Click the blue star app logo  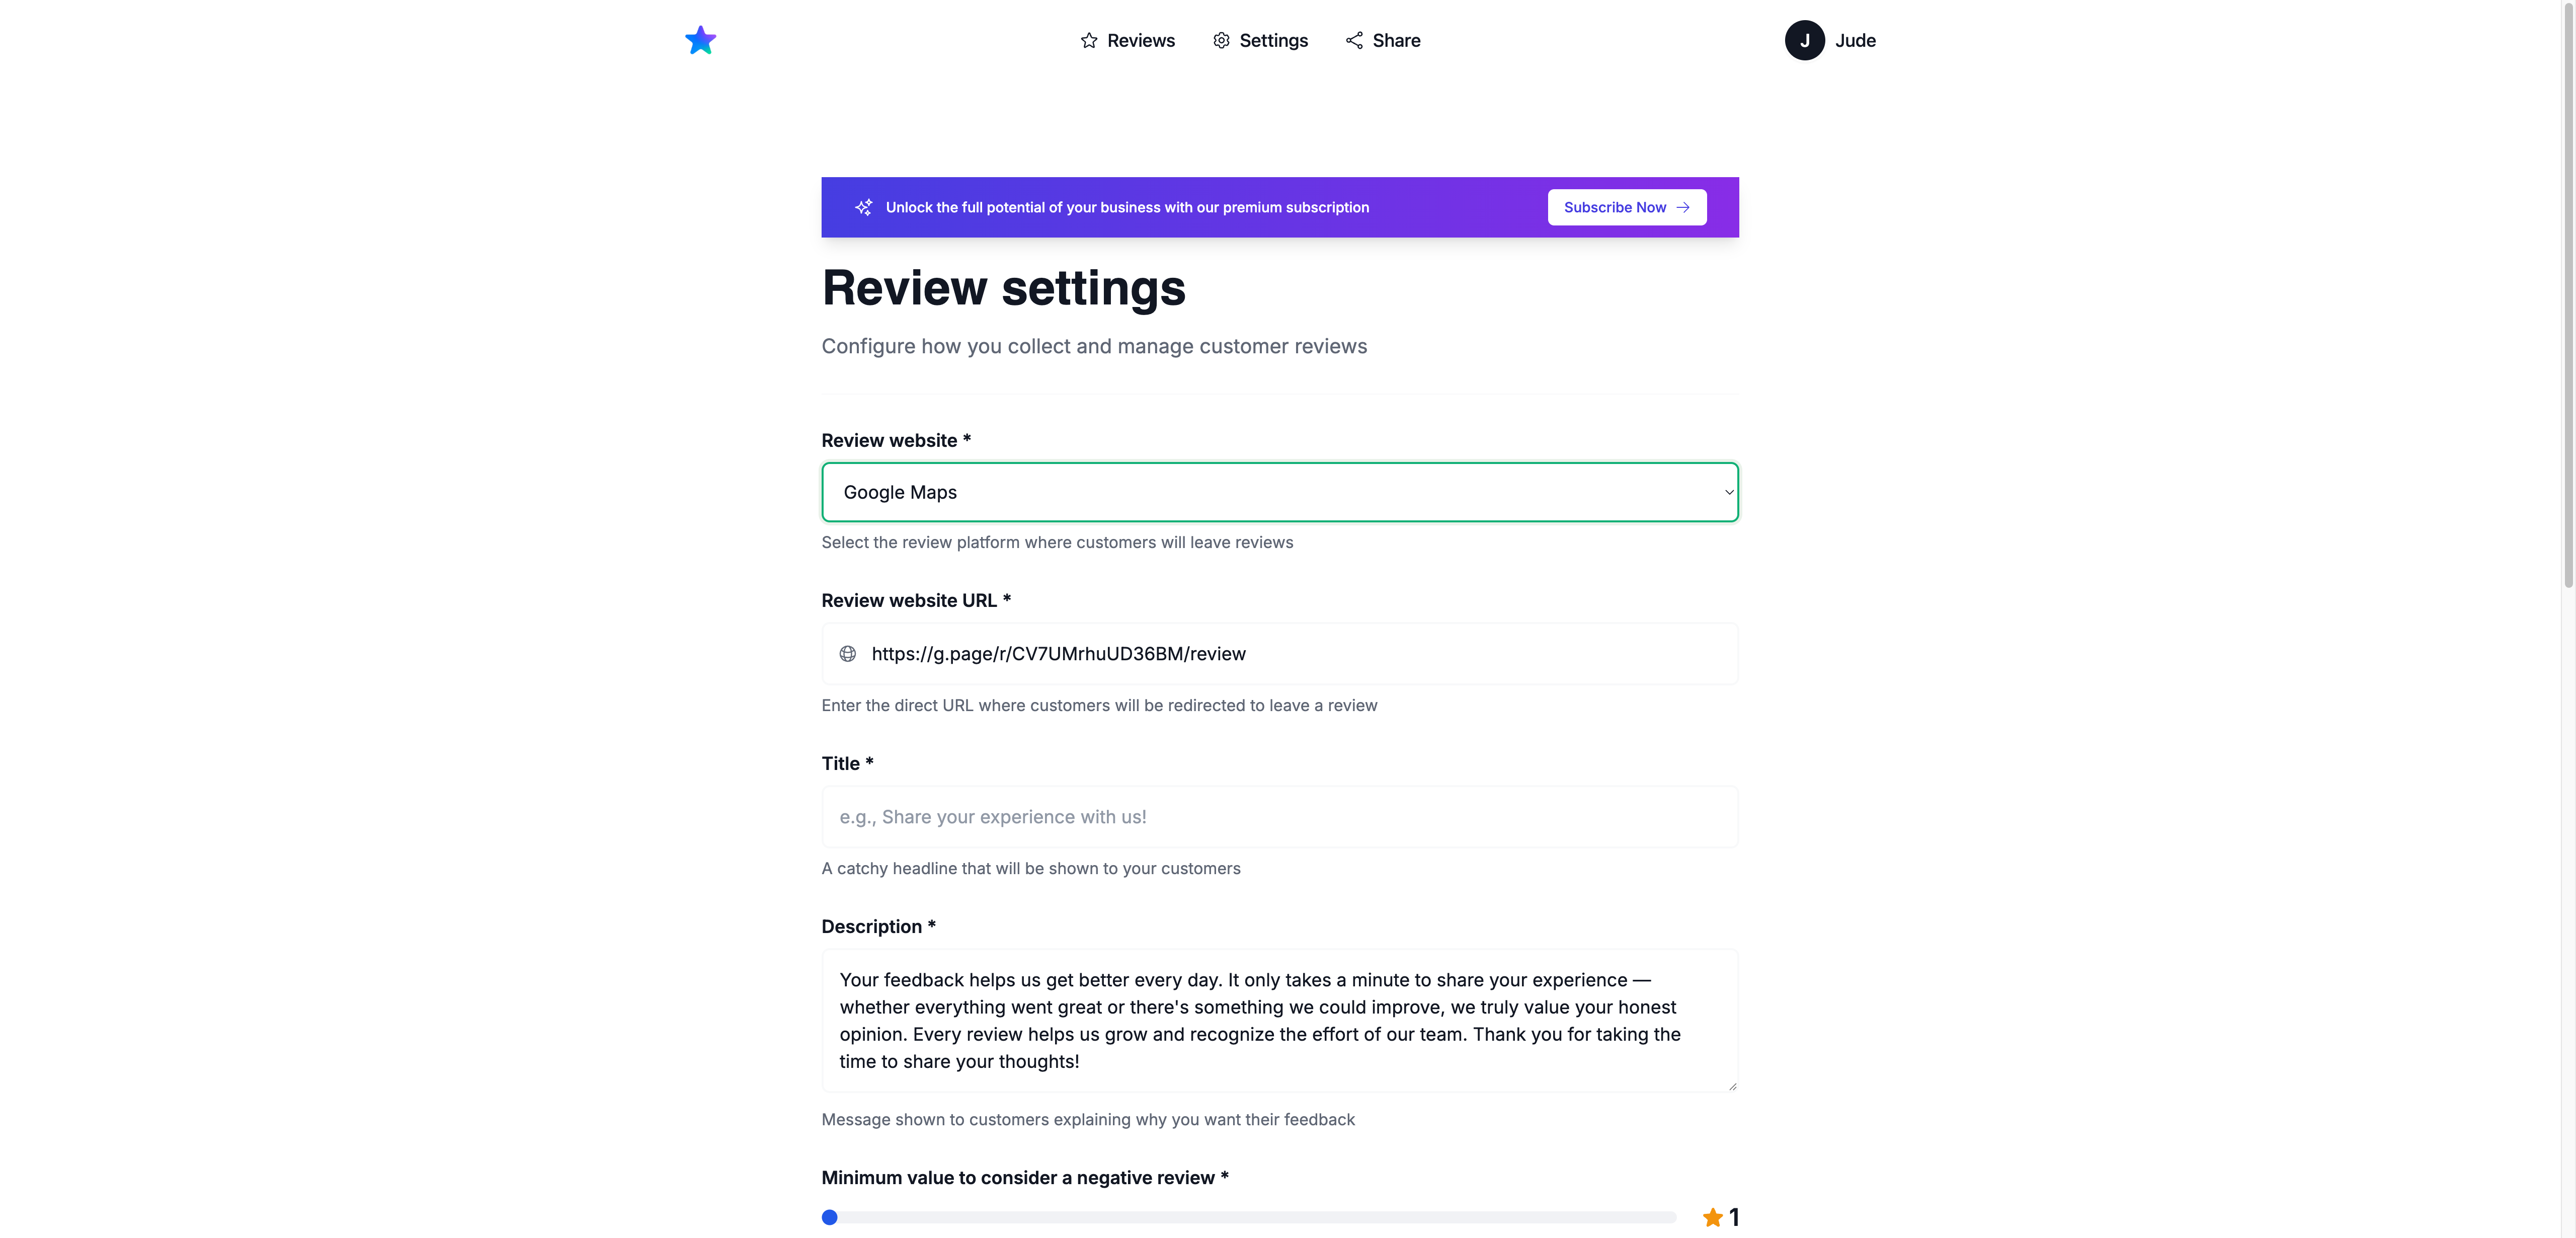[701, 40]
